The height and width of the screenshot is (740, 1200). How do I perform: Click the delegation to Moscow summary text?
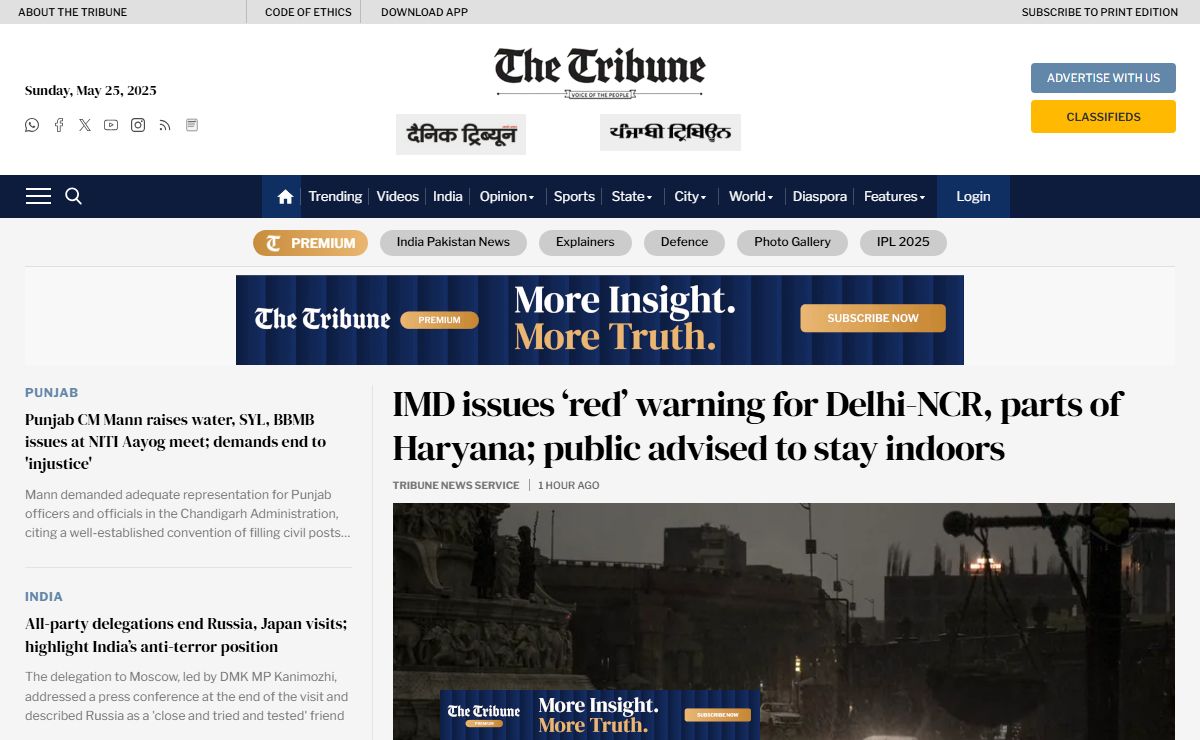click(x=187, y=696)
